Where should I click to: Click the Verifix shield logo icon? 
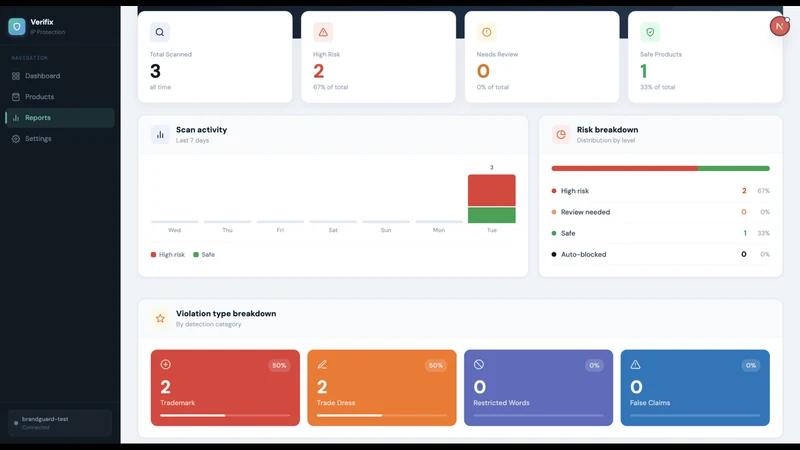point(17,27)
